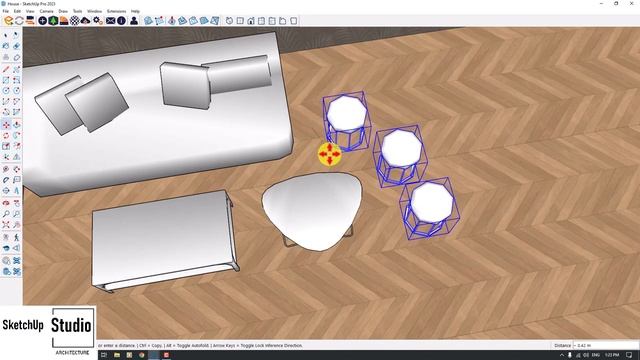Click the info circle toolbar icon
Viewport: 640px width, 360px height.
click(121, 20)
